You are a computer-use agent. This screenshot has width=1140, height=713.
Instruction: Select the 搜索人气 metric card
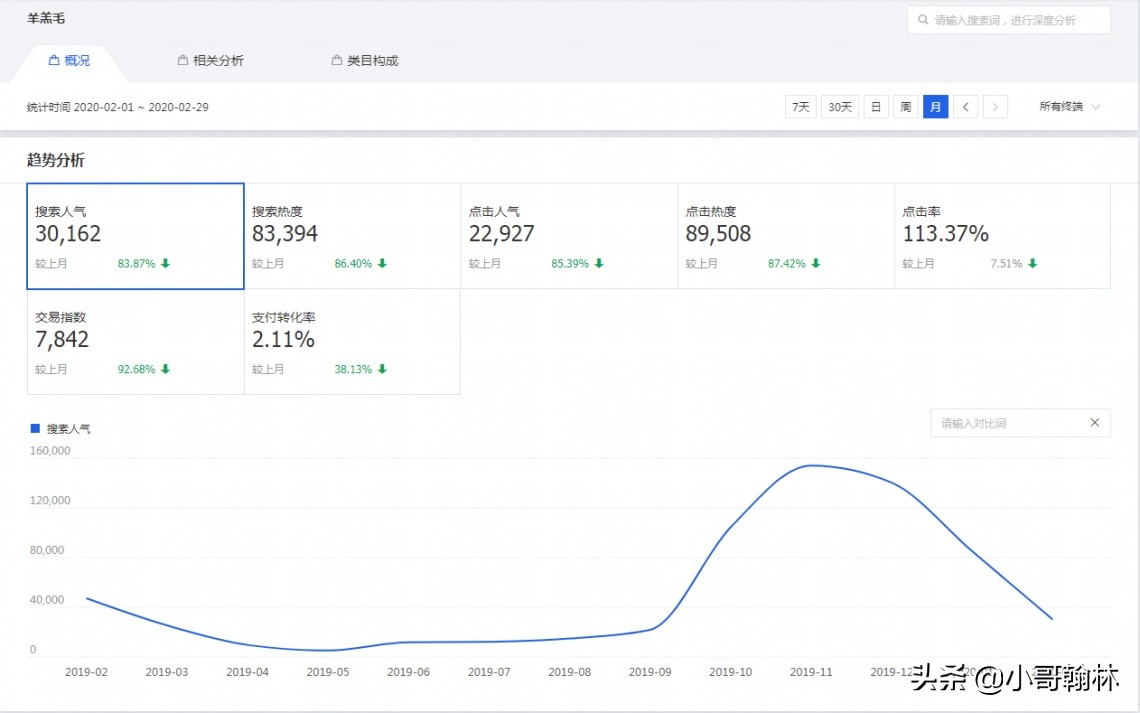click(x=135, y=236)
